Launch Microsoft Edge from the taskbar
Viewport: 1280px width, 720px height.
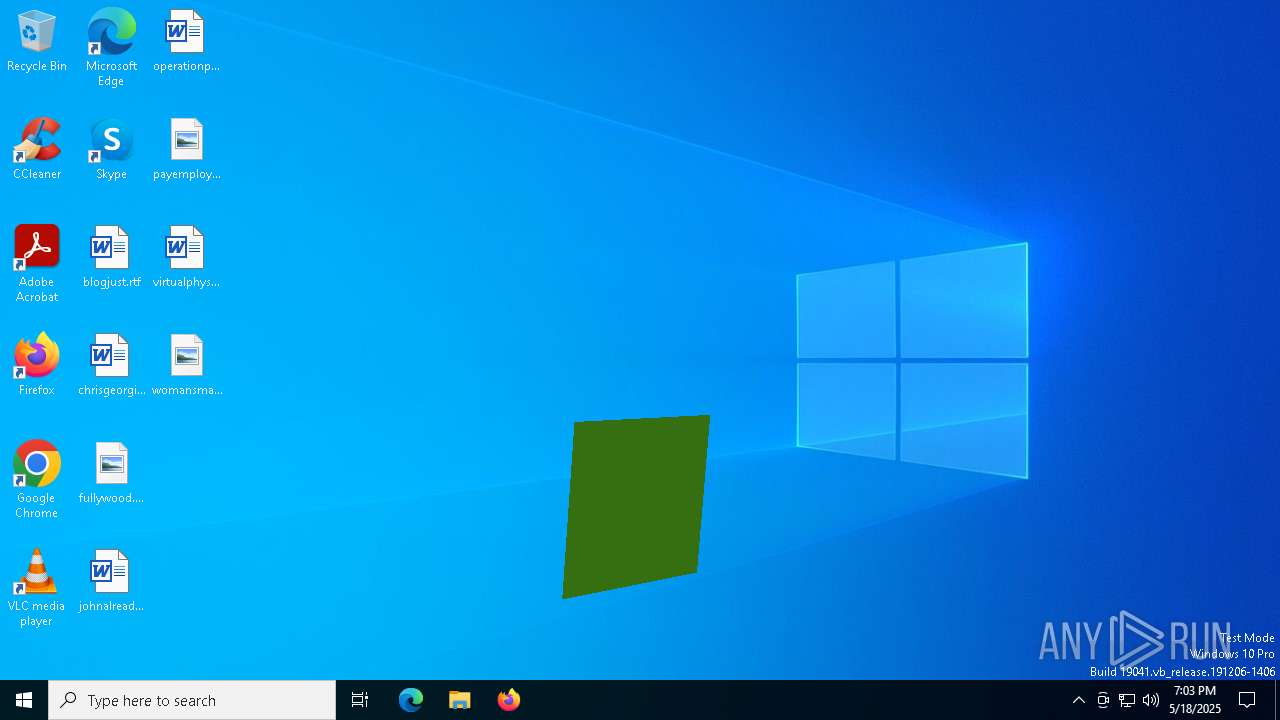point(411,700)
